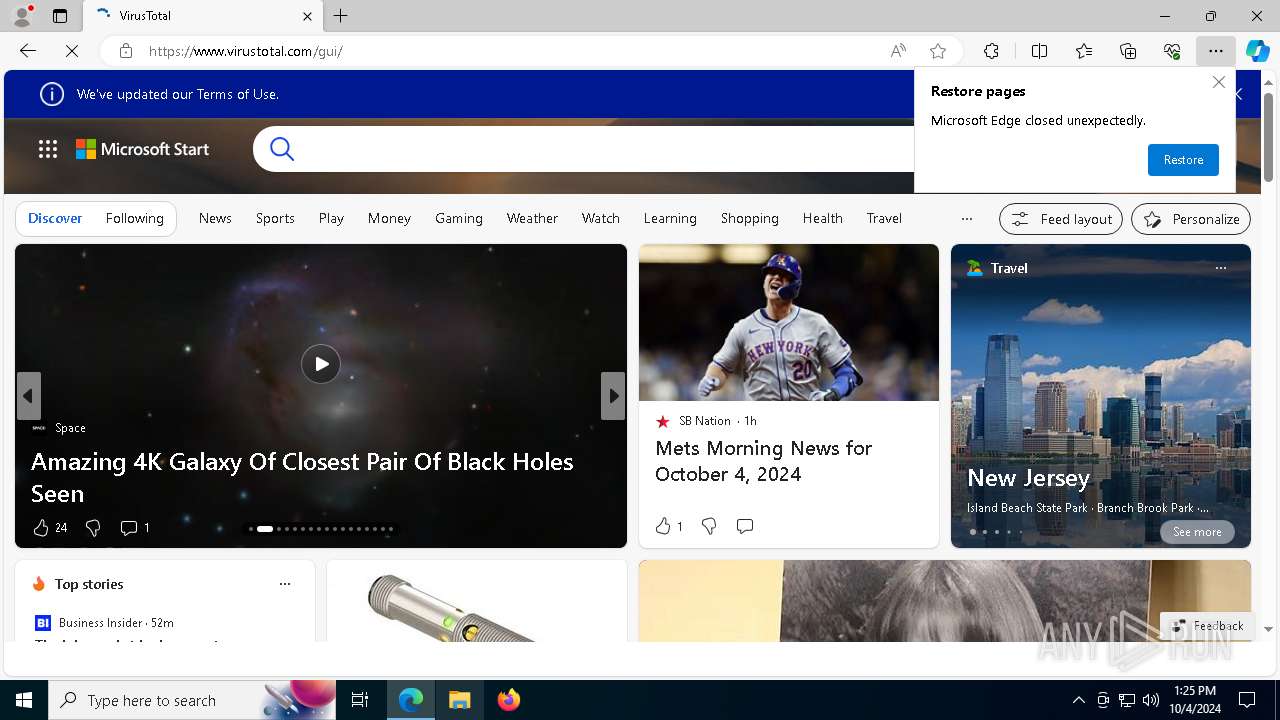Open the Weather category

point(532,218)
